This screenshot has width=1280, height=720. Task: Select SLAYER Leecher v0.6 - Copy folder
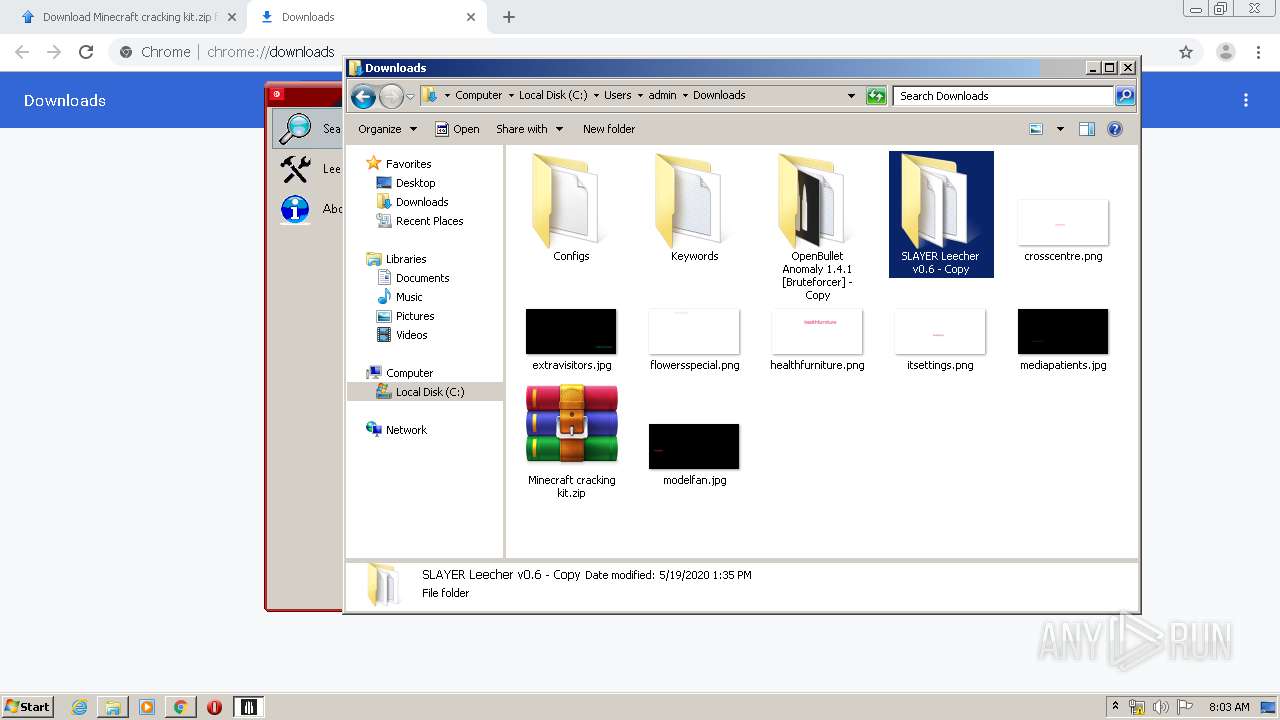(940, 214)
